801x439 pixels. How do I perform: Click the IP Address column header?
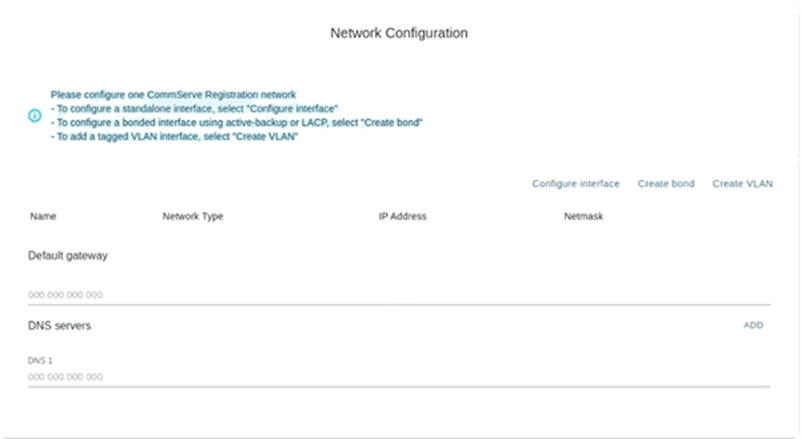403,216
